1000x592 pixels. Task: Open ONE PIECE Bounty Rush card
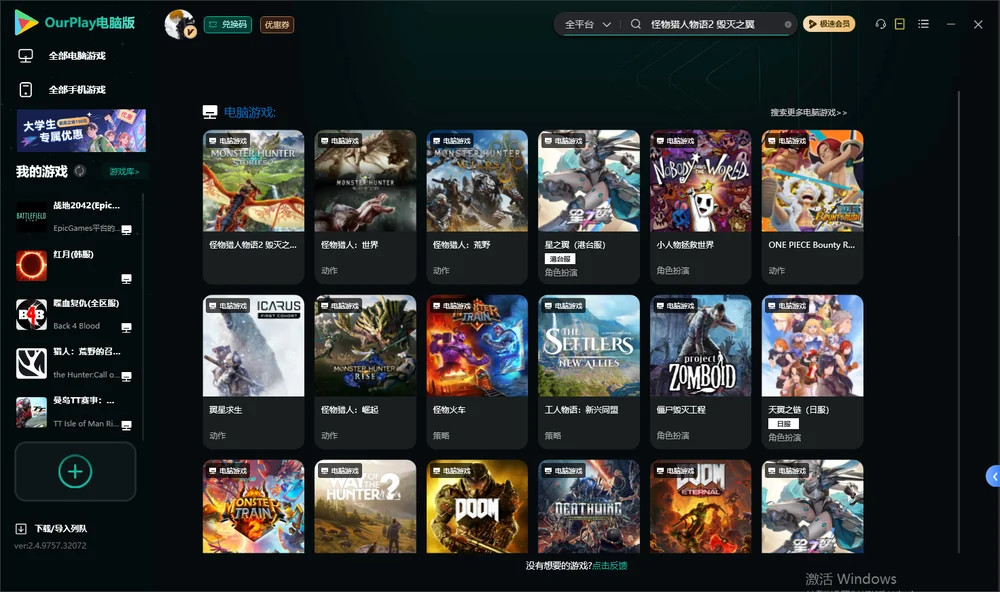point(812,207)
